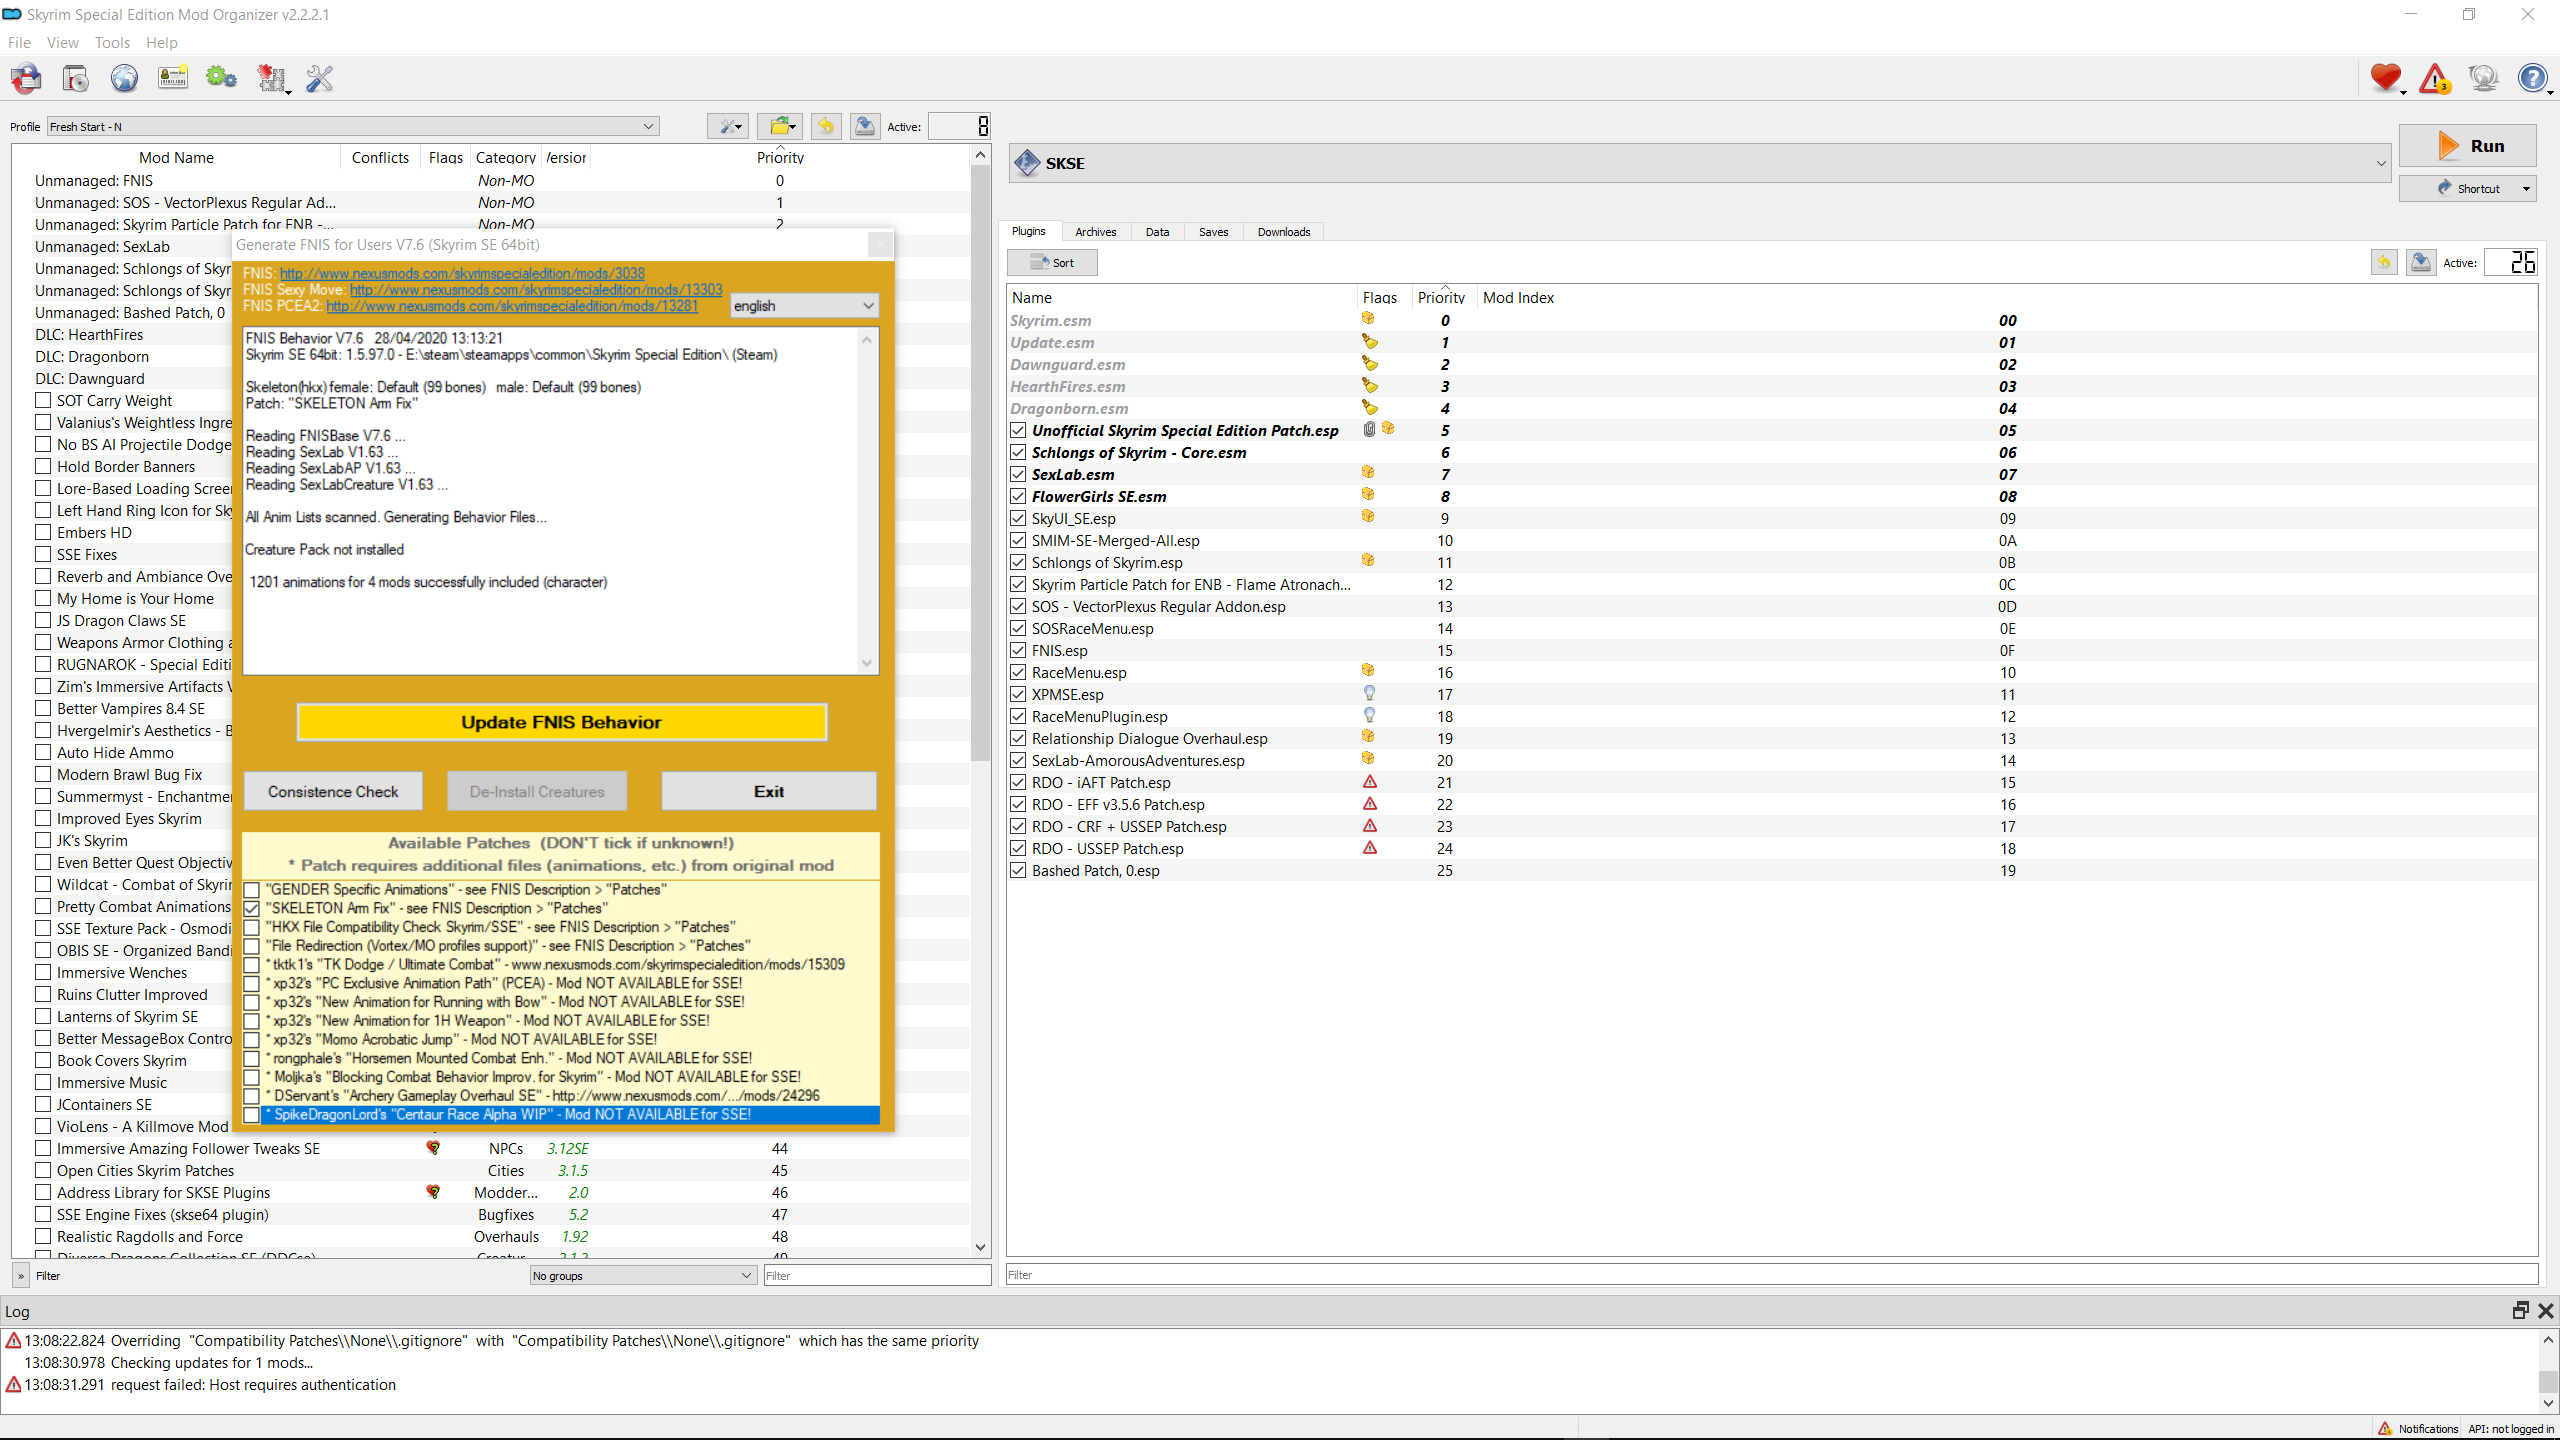Open the SKSE executable dropdown
The image size is (2560, 1440).
2380,163
